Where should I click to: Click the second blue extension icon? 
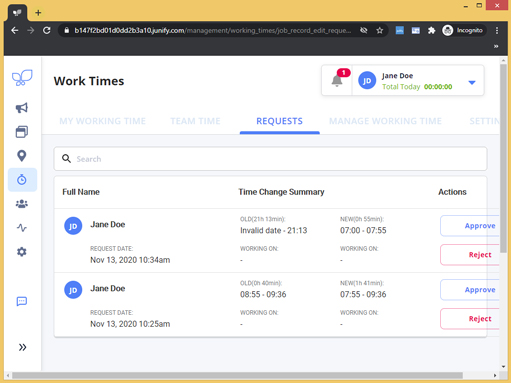[416, 30]
